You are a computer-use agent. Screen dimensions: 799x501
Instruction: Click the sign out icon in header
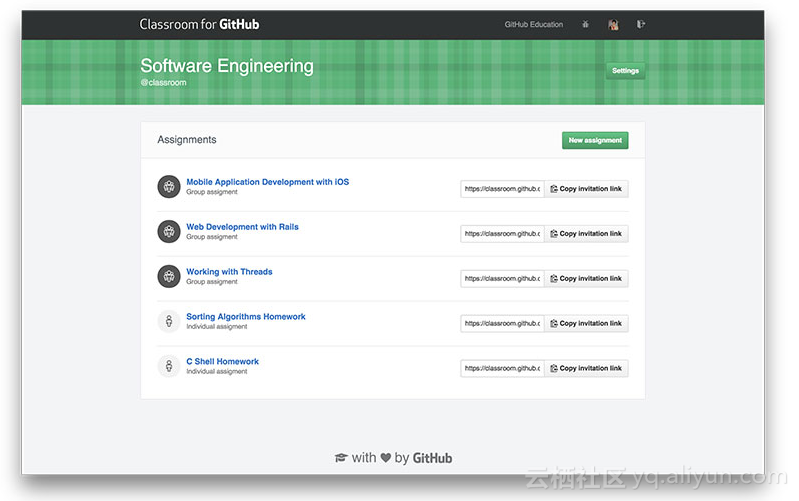(x=641, y=24)
